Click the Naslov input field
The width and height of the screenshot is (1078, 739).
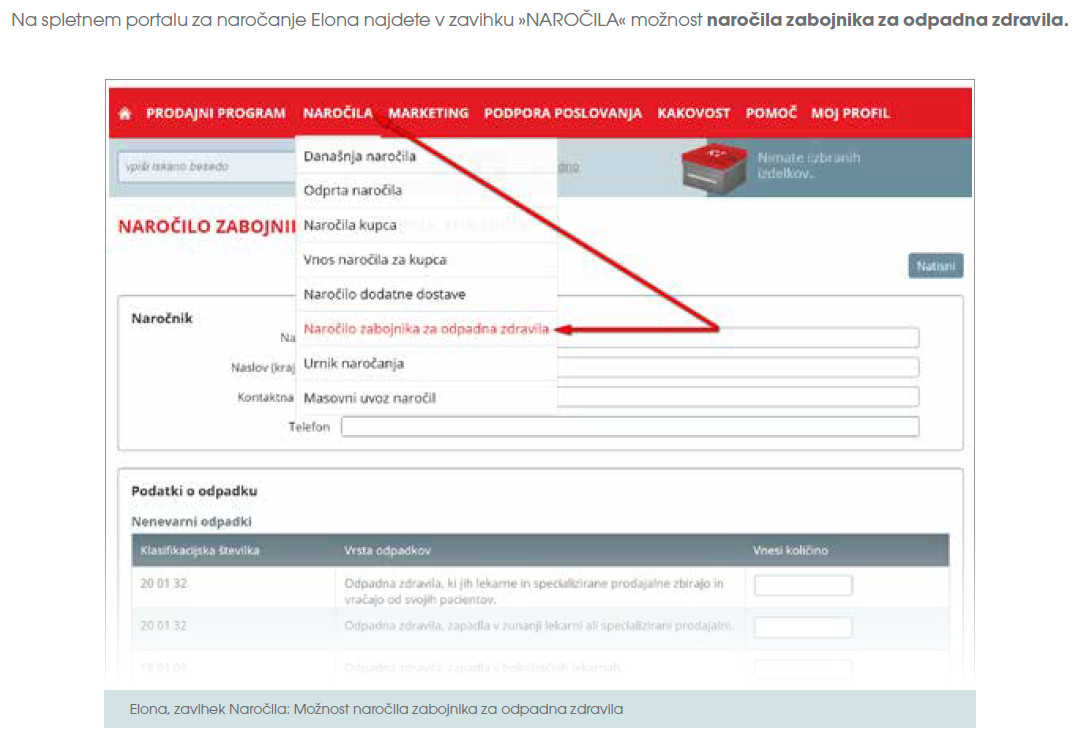point(738,367)
